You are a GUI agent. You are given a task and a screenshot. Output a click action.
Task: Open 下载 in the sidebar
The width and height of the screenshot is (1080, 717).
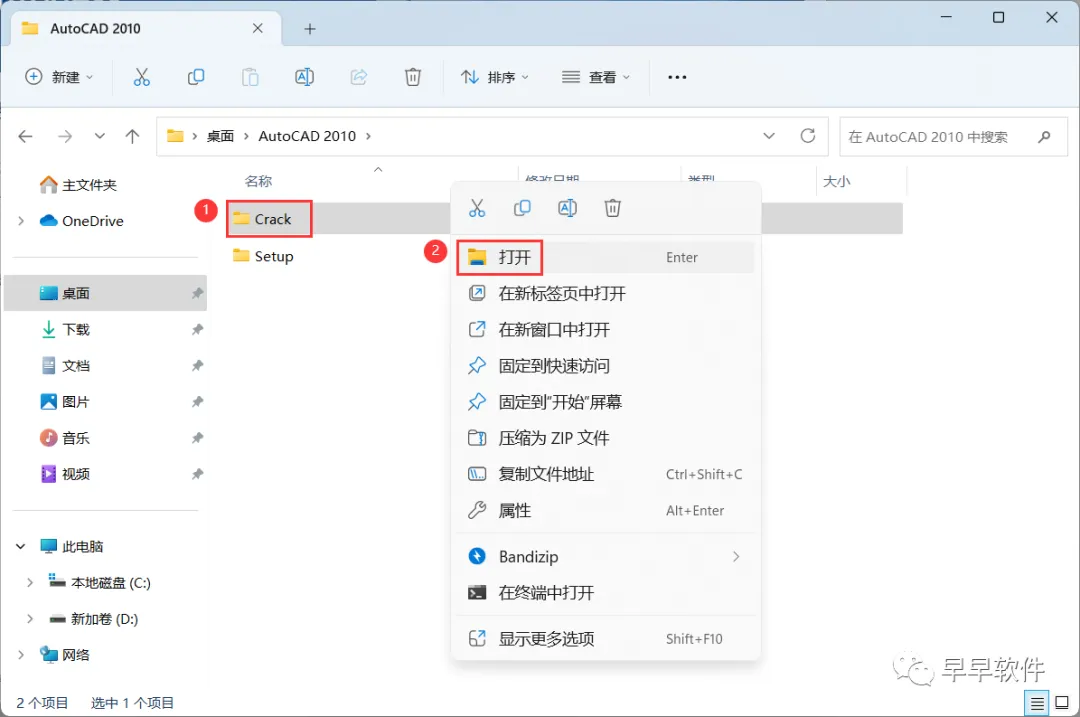click(x=65, y=329)
